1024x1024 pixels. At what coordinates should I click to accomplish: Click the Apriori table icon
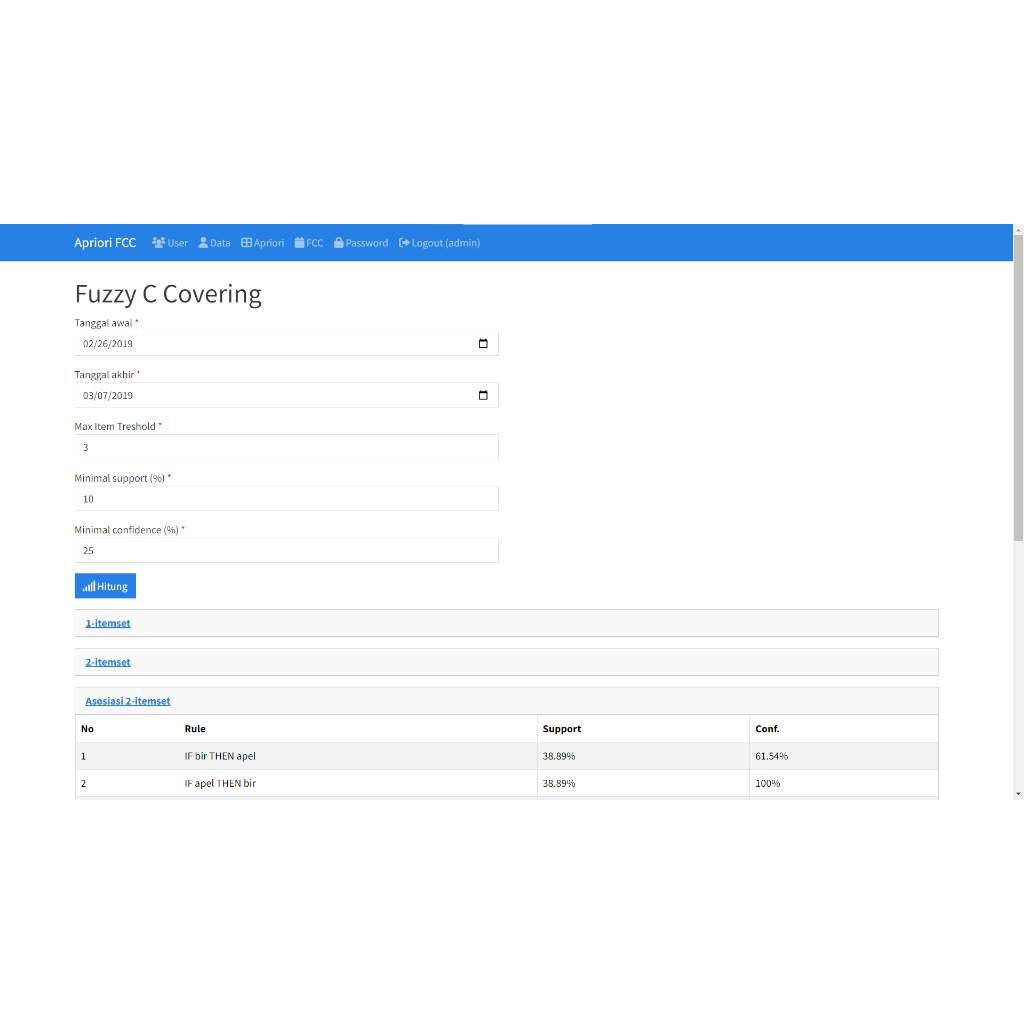coord(247,243)
